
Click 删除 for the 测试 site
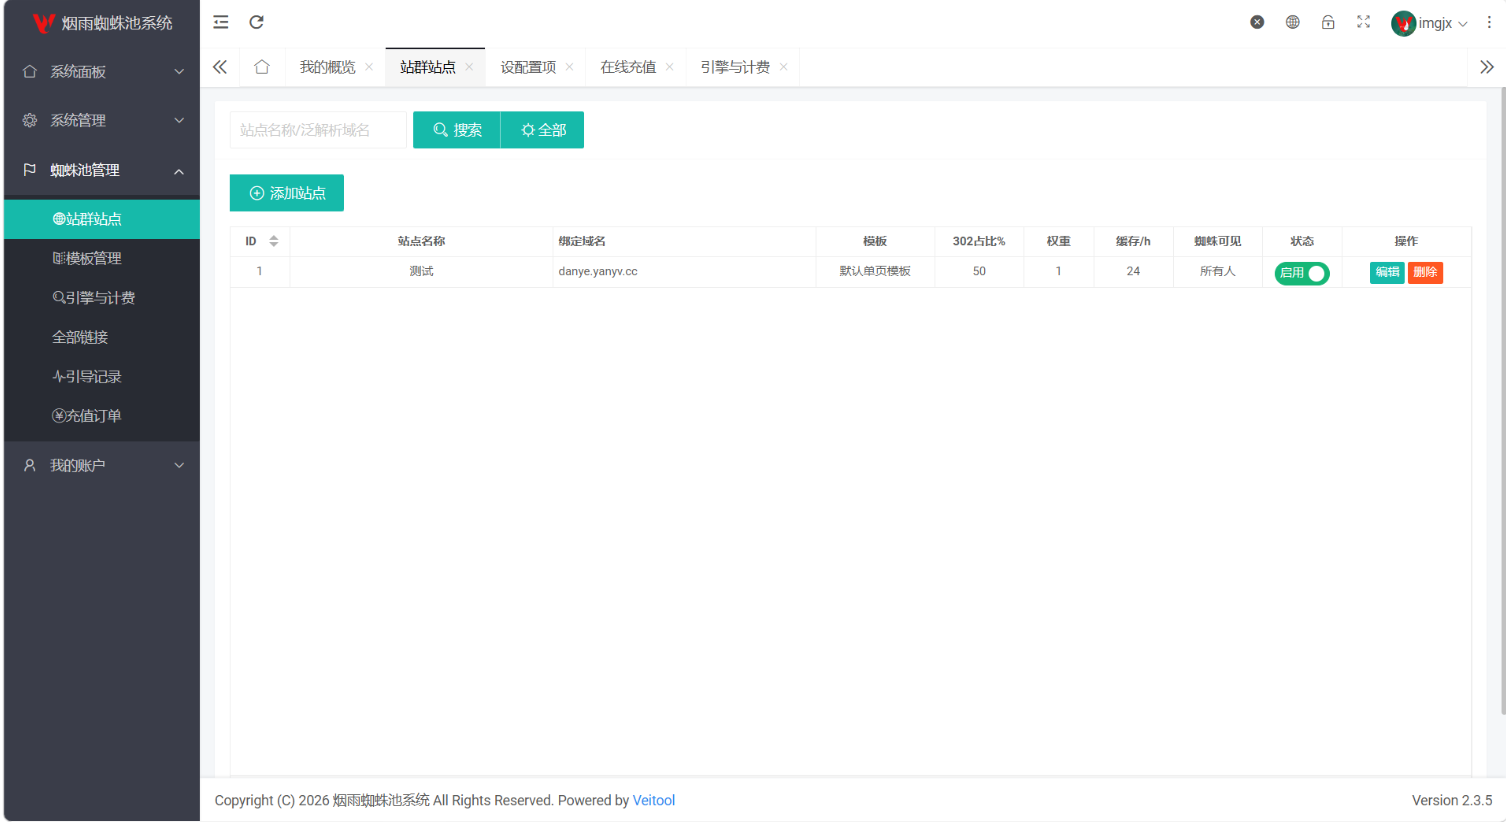pos(1425,272)
